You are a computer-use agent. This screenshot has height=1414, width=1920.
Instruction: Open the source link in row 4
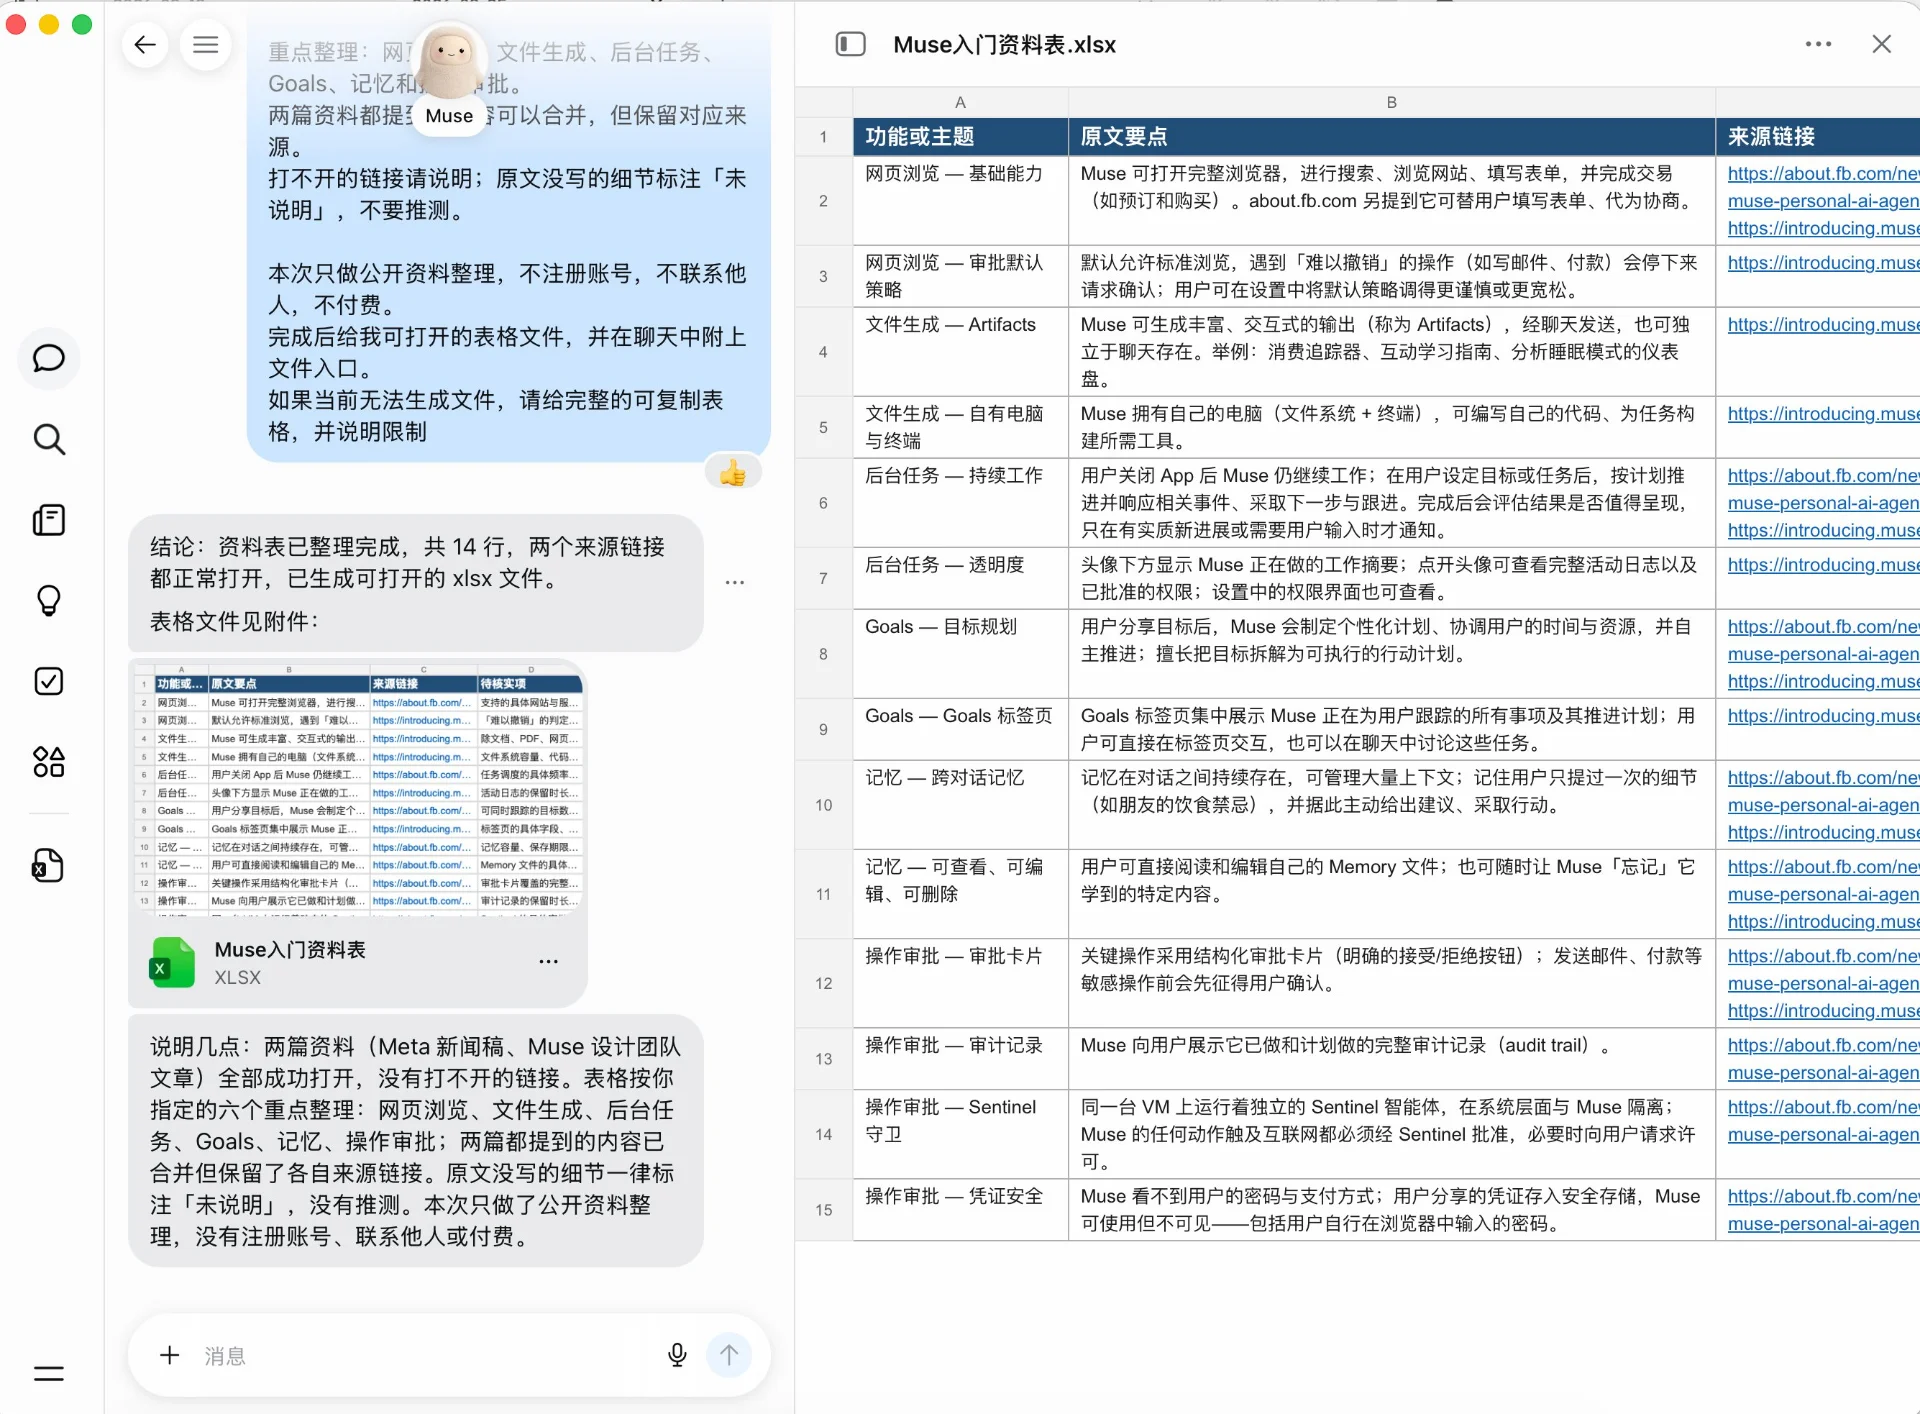[1823, 325]
